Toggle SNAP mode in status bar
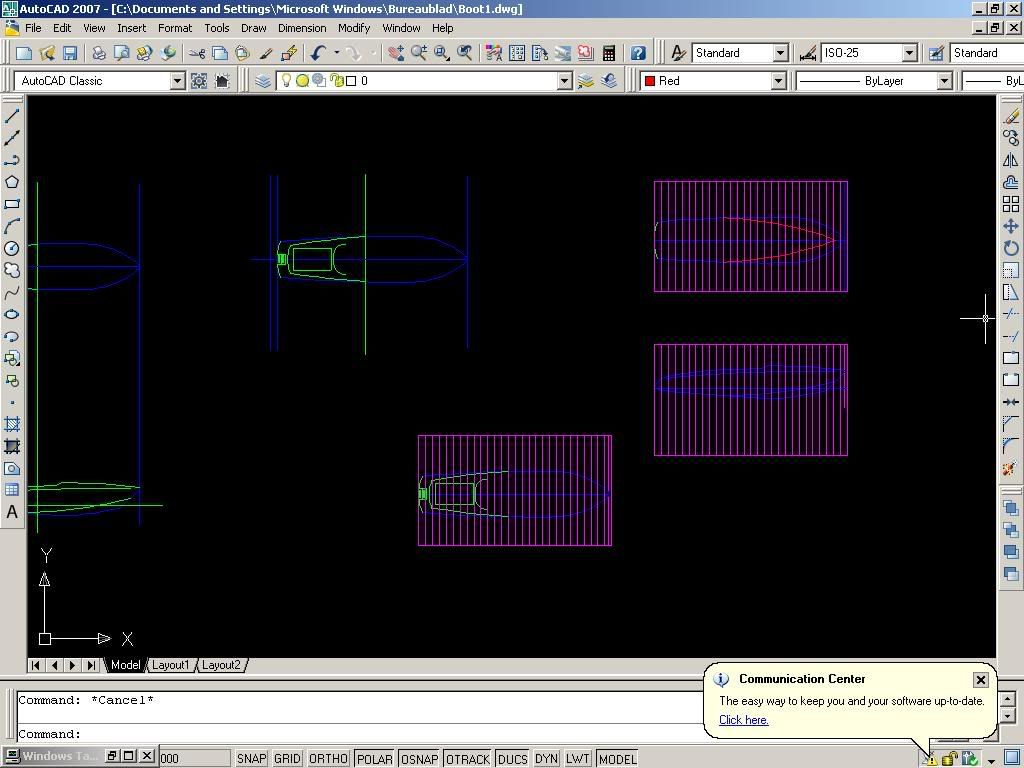 click(251, 759)
